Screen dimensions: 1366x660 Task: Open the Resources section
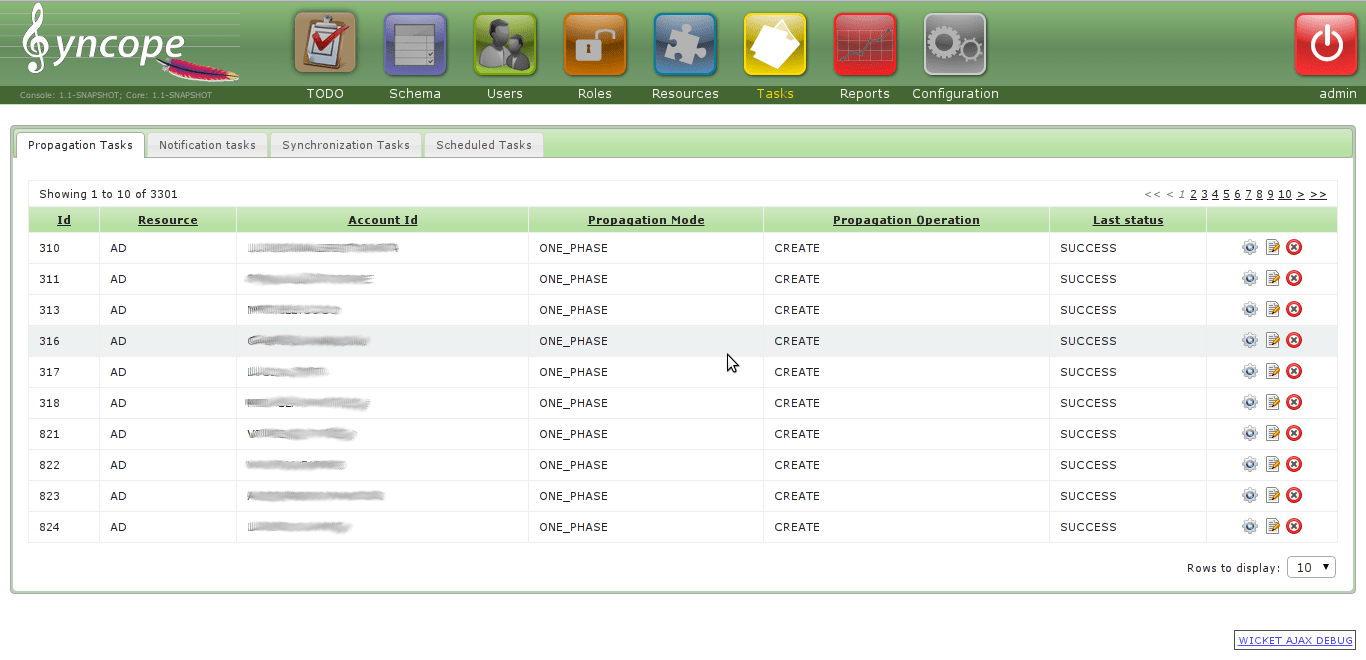[685, 45]
